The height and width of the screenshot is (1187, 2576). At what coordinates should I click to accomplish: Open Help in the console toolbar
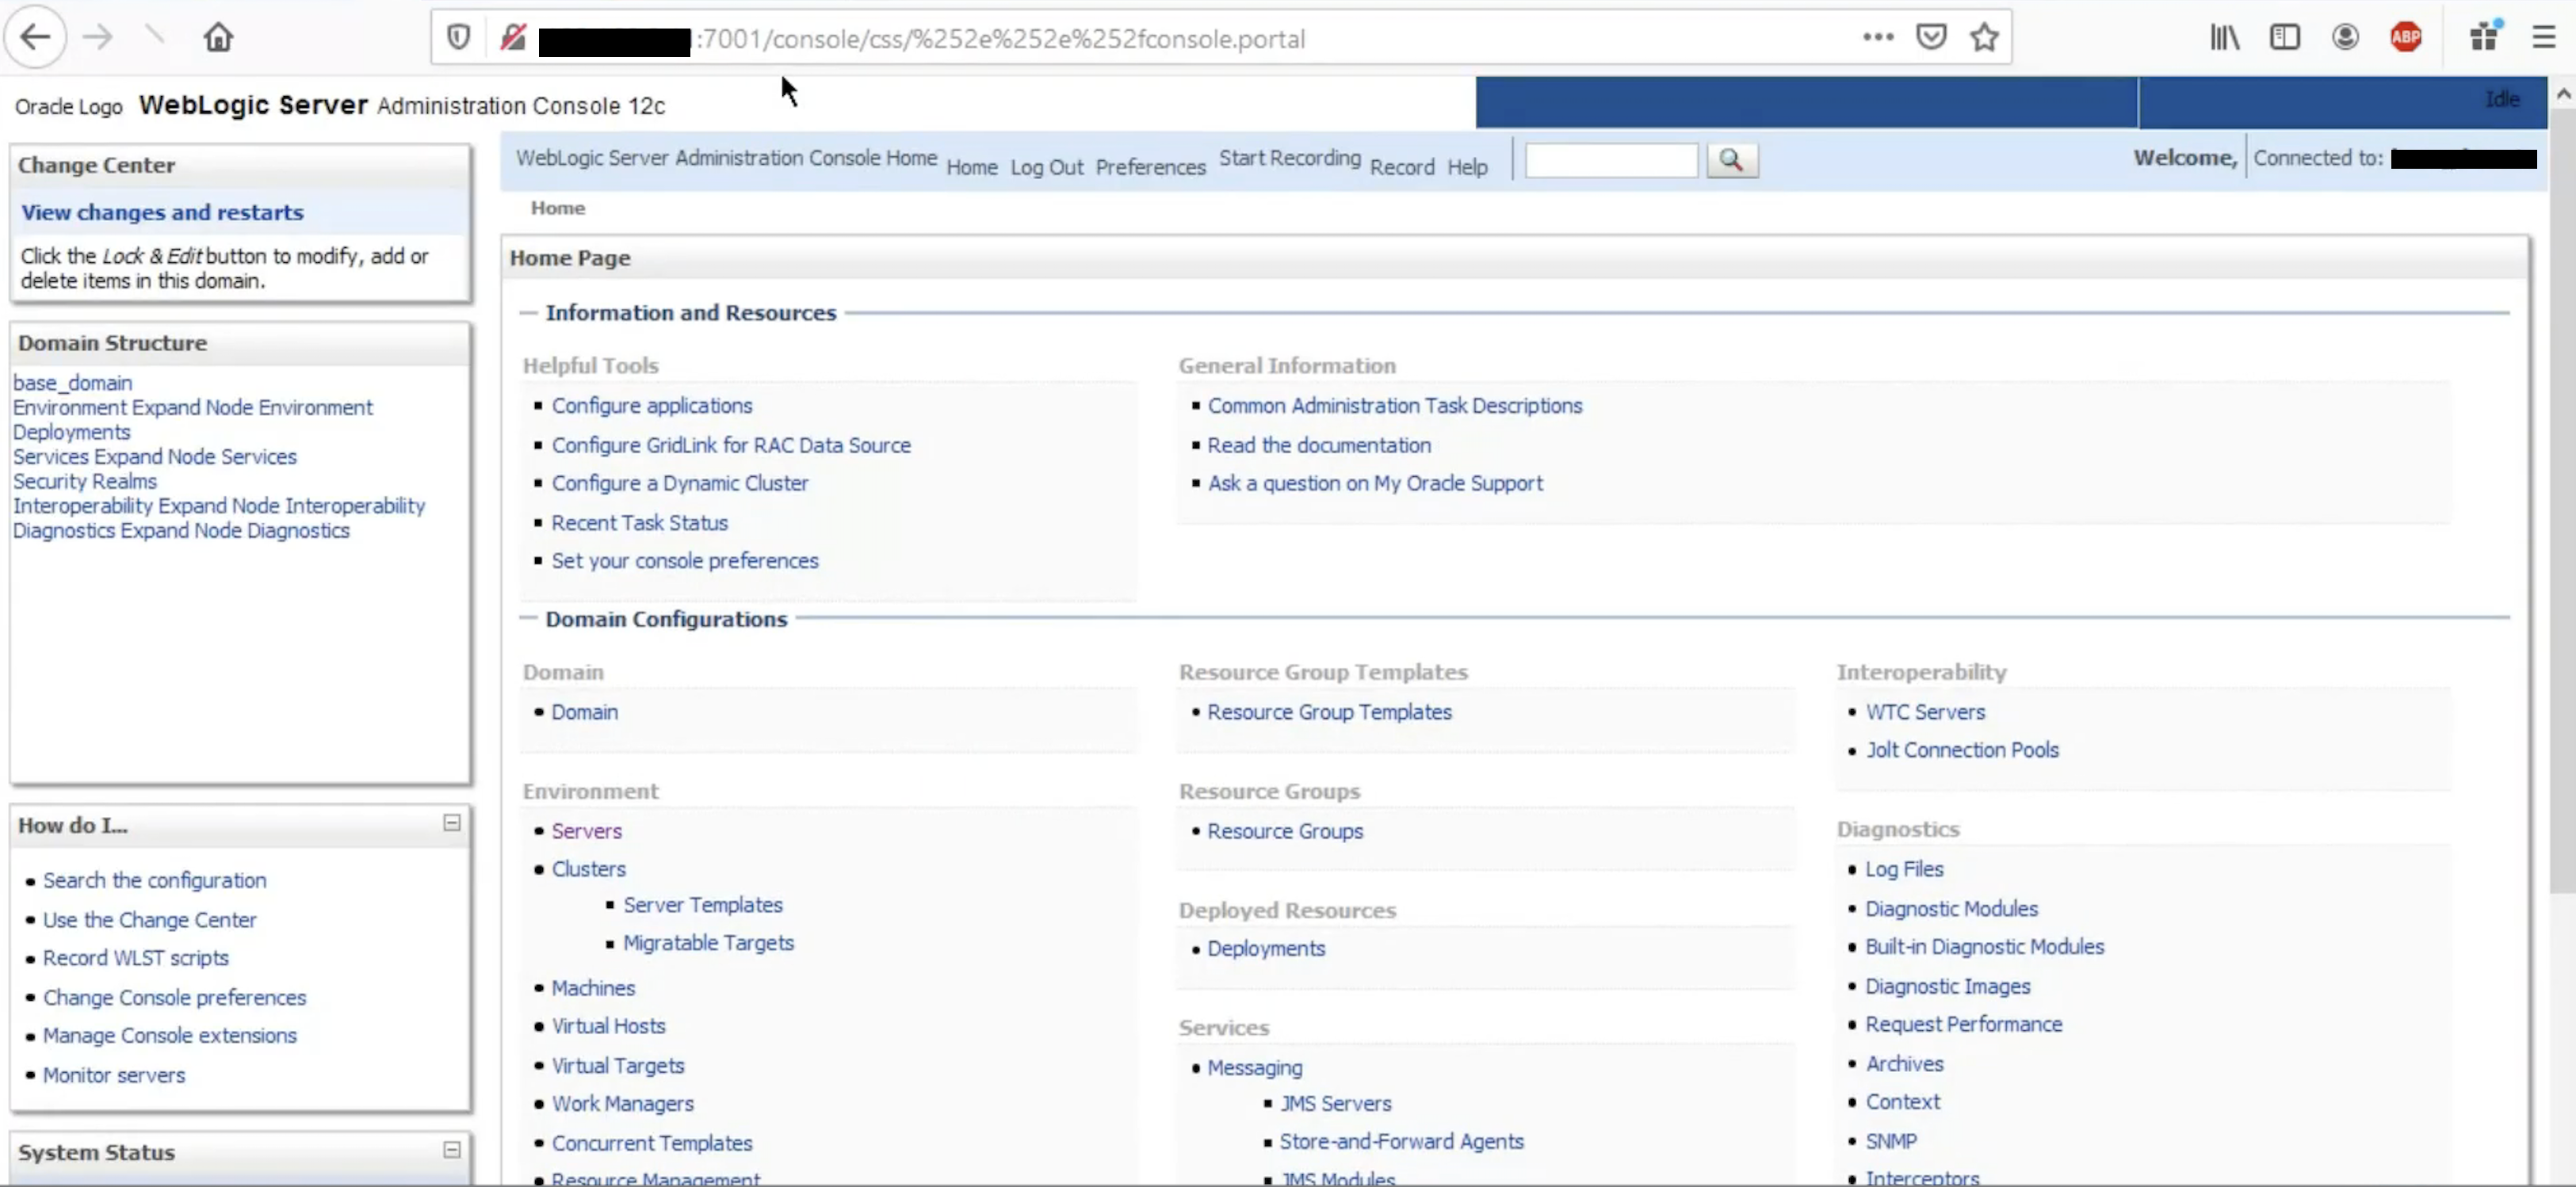coord(1467,167)
